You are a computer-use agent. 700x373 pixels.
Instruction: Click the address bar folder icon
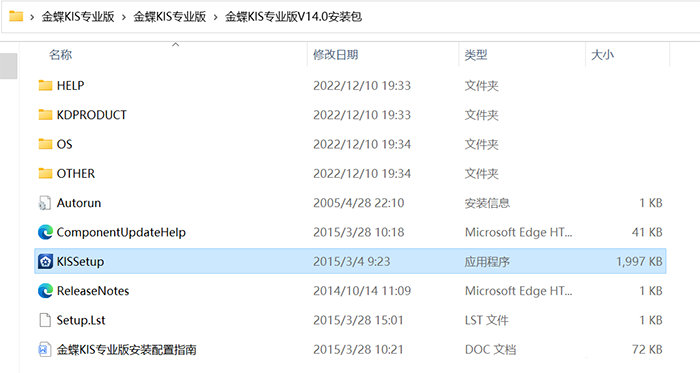click(16, 17)
